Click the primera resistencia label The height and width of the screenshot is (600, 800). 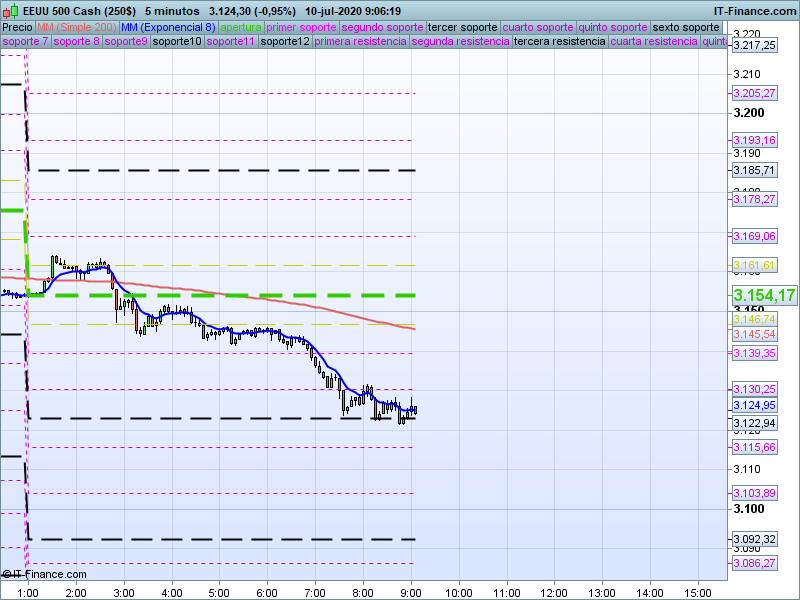pyautogui.click(x=359, y=42)
